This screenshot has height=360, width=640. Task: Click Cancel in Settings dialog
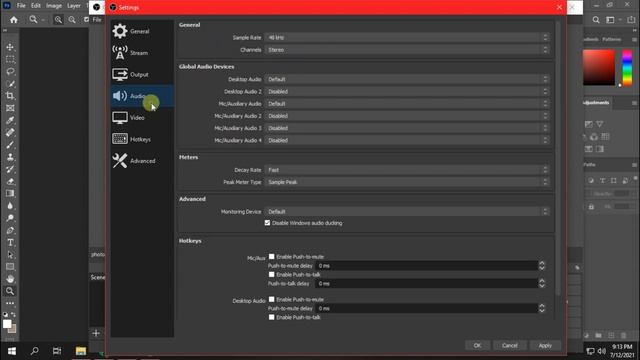(509, 345)
